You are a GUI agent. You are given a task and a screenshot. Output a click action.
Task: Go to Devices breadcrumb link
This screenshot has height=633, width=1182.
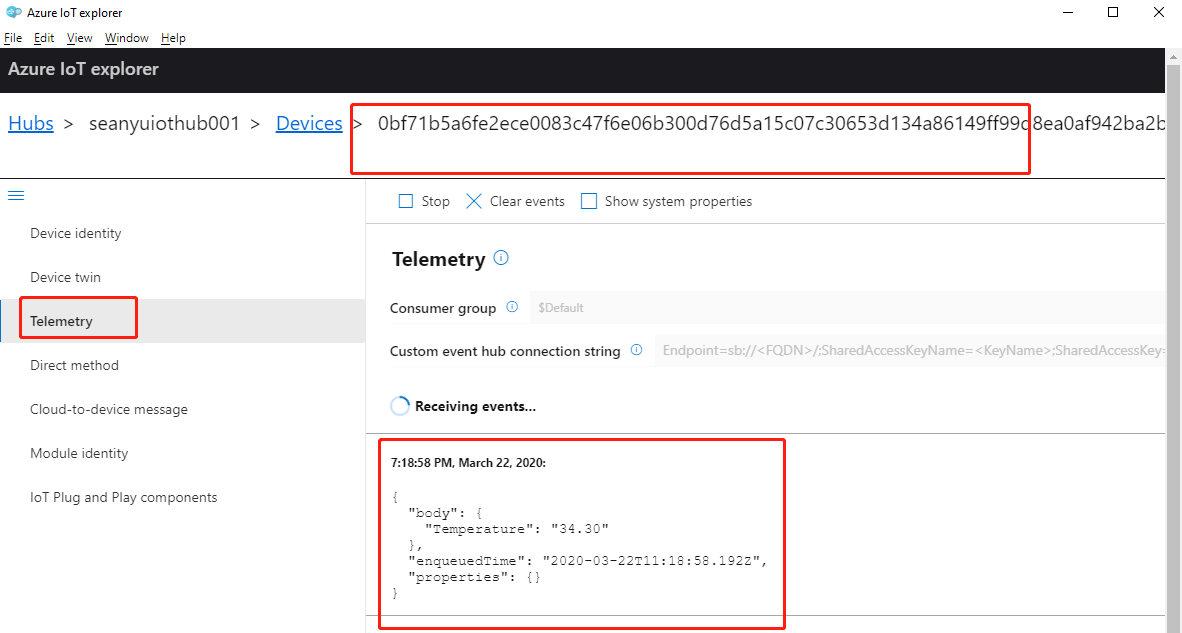click(x=309, y=123)
